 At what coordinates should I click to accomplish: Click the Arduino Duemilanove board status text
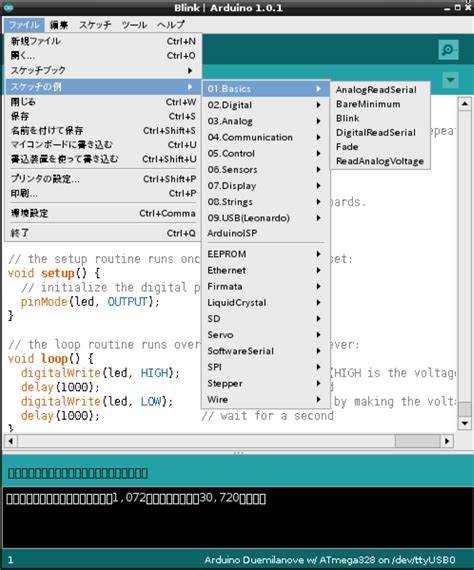(329, 560)
